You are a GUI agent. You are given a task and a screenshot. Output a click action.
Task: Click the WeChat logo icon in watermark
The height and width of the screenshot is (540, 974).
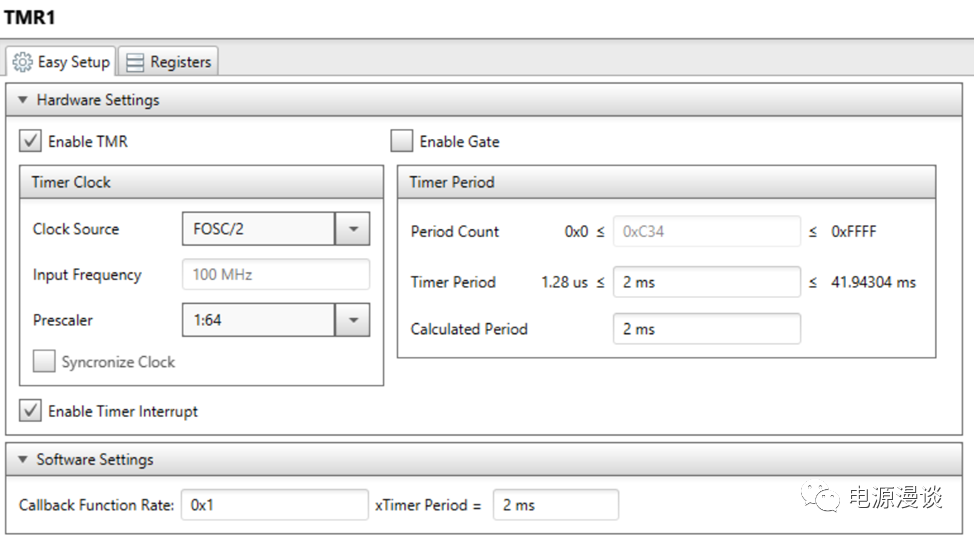pos(824,497)
